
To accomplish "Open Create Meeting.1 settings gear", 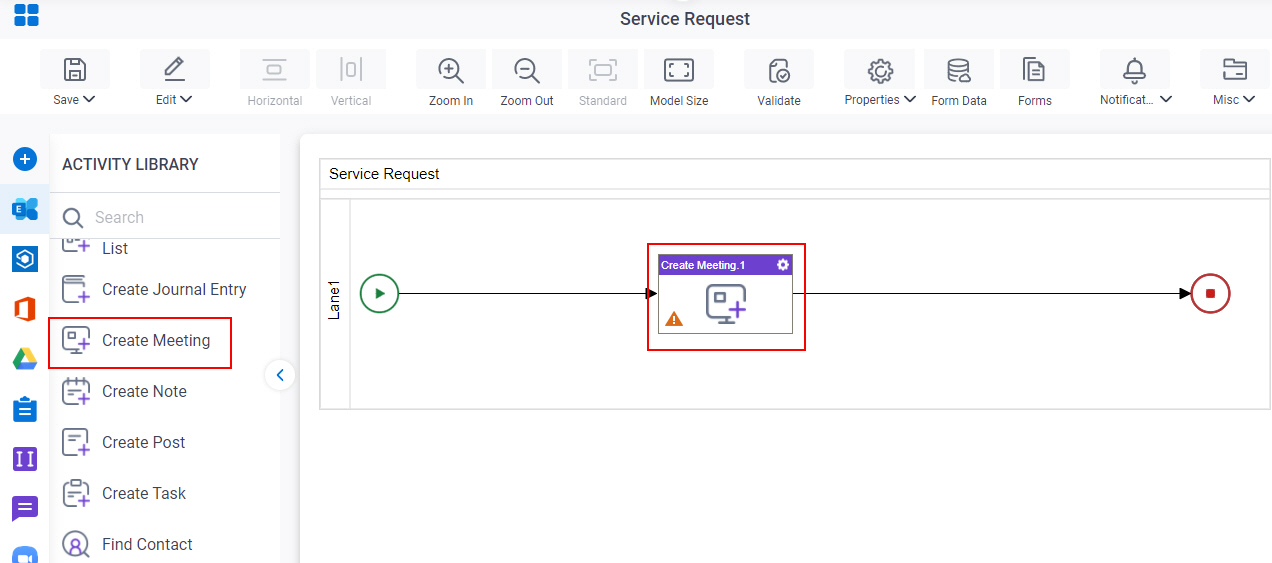I will (x=783, y=264).
